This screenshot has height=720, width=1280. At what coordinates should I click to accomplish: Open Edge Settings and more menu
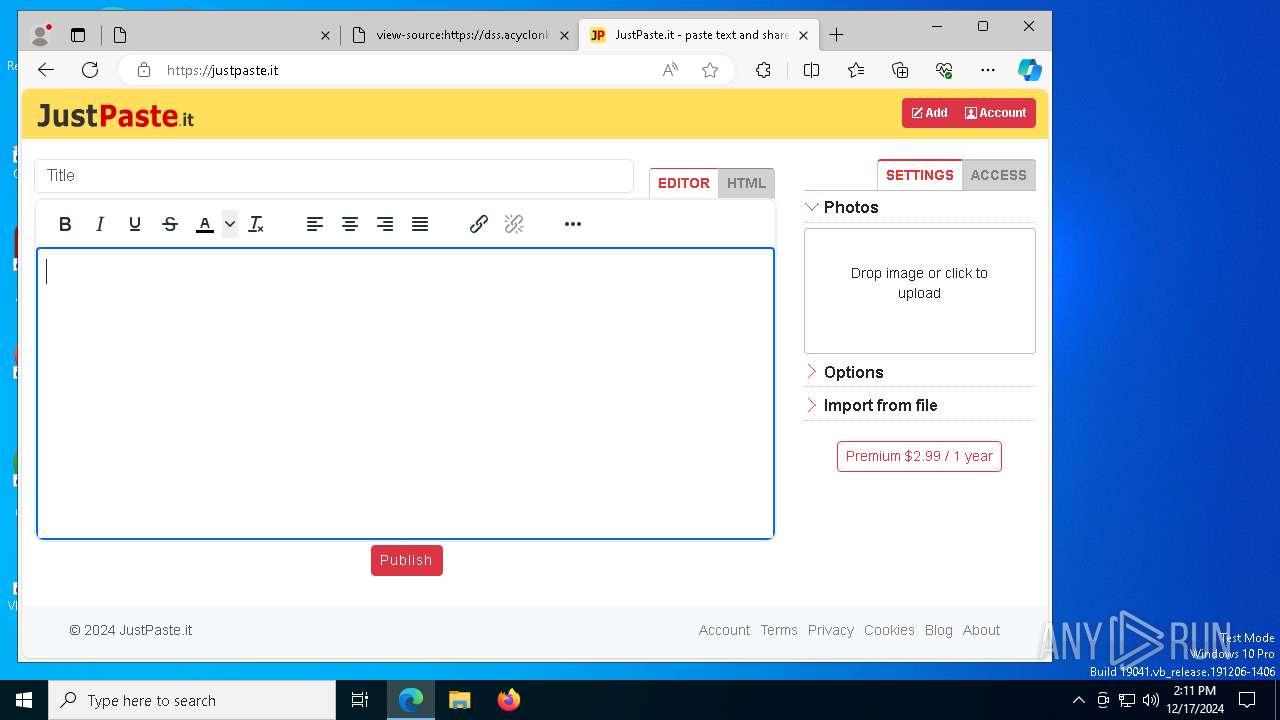click(988, 70)
